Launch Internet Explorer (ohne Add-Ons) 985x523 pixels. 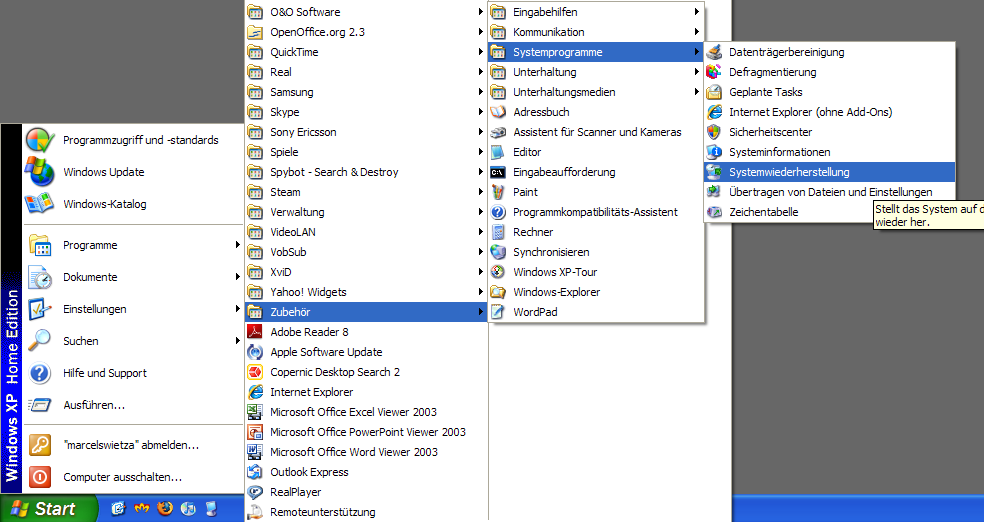tap(829, 112)
